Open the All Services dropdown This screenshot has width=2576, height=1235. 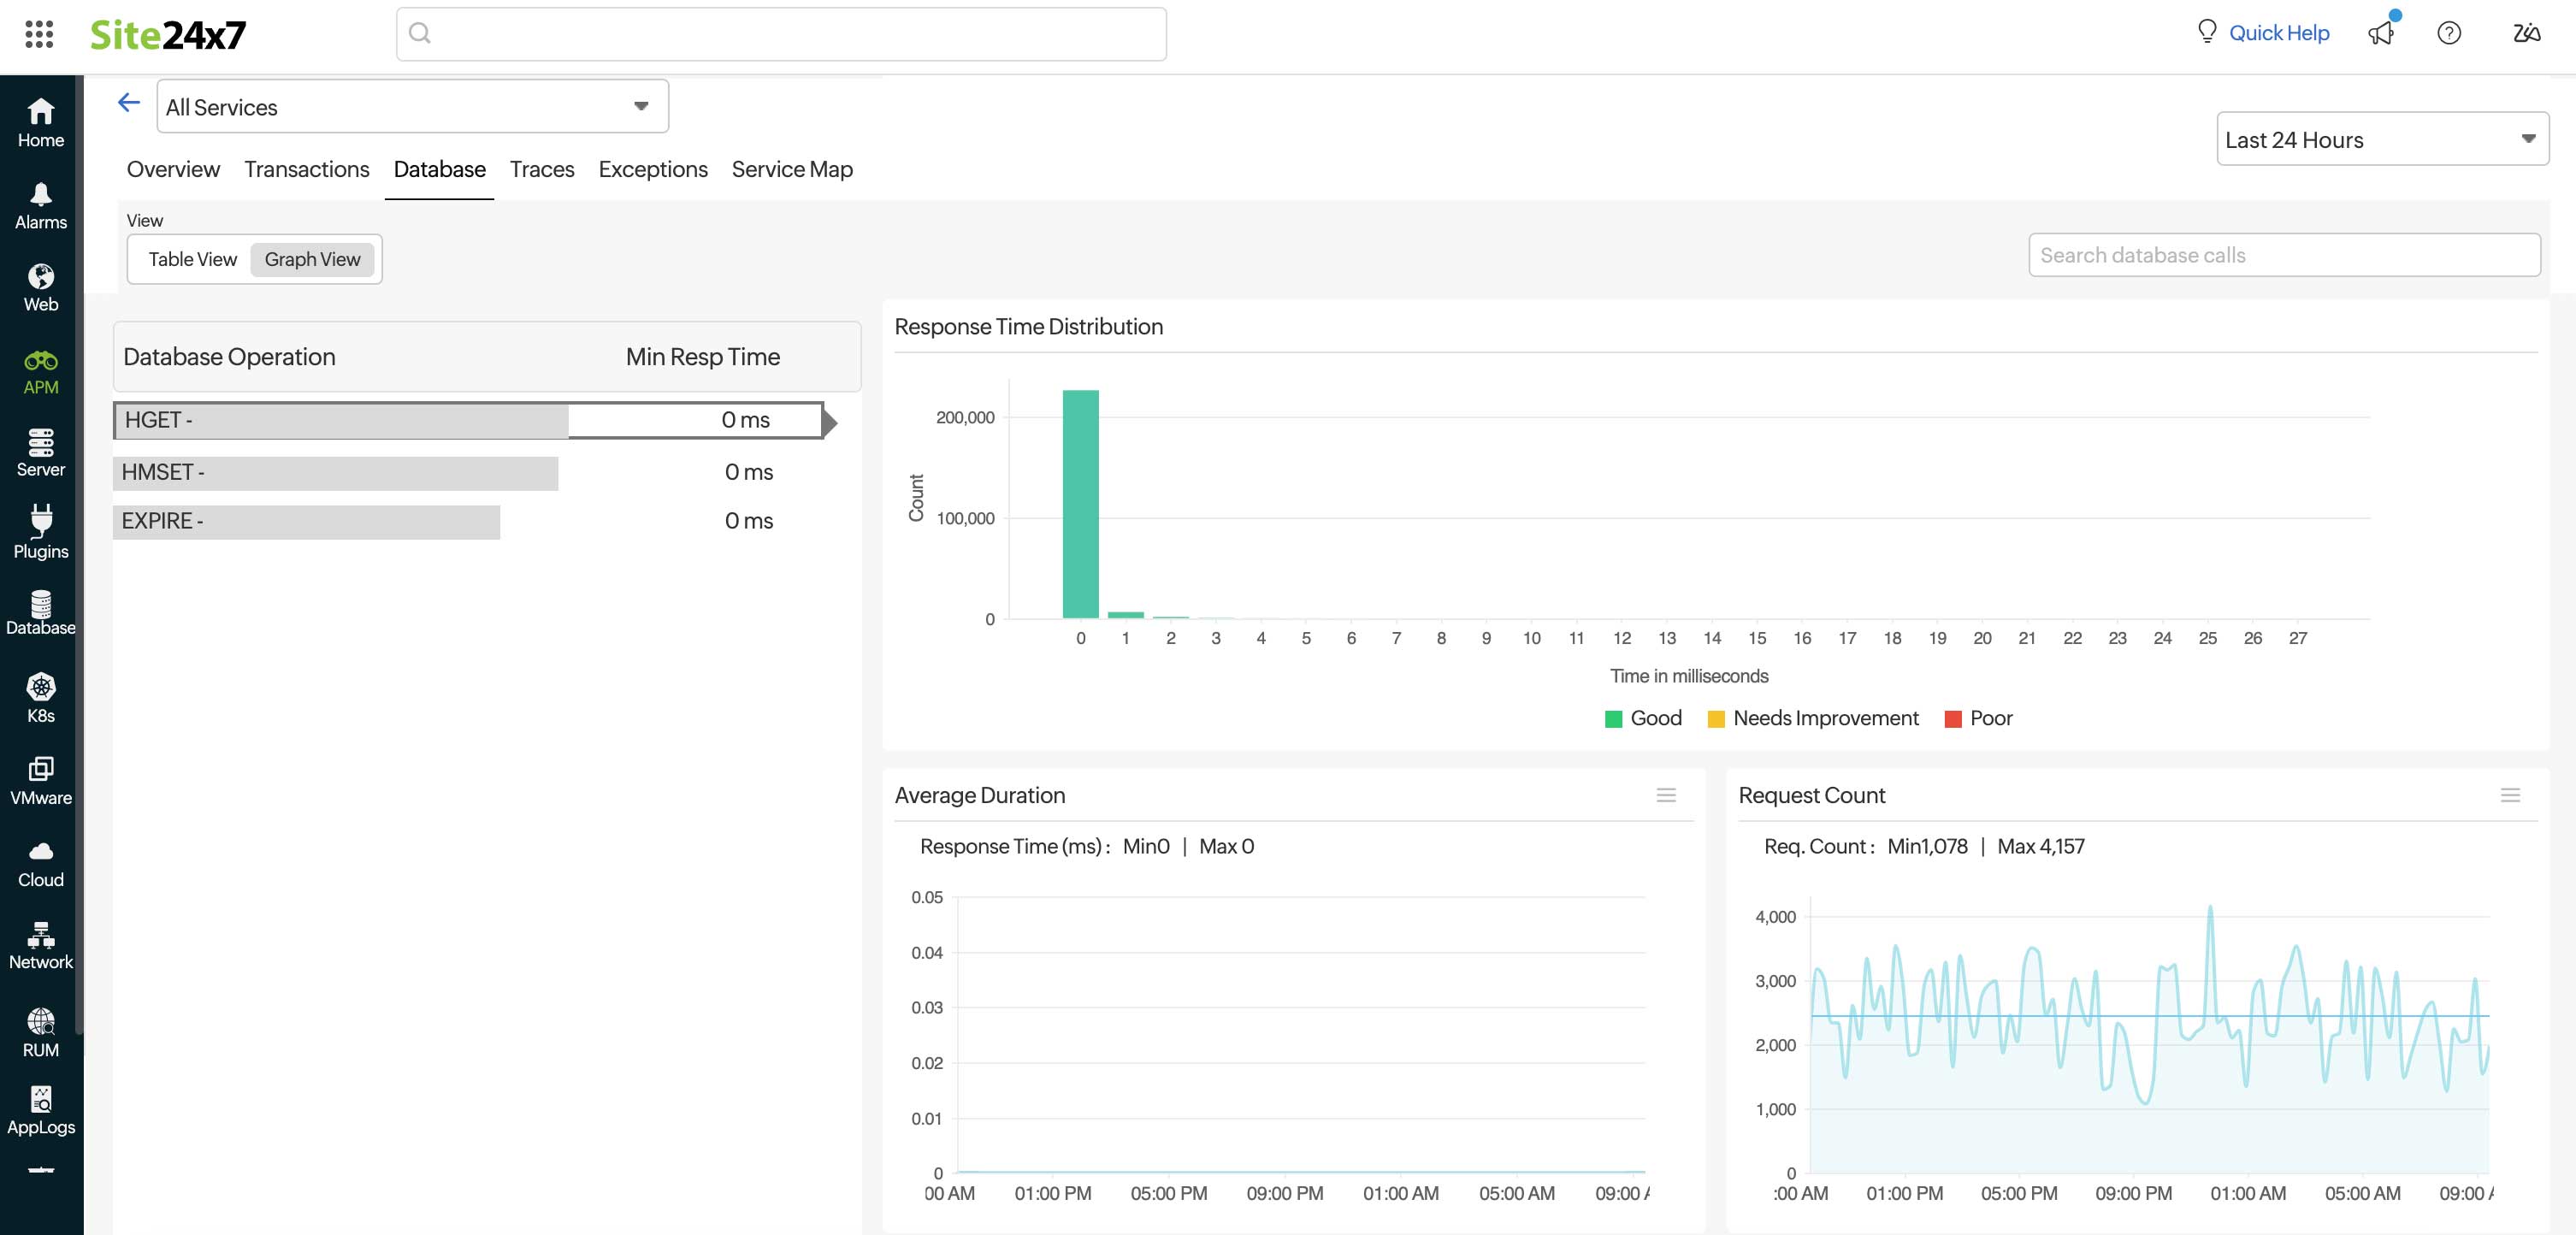411,106
